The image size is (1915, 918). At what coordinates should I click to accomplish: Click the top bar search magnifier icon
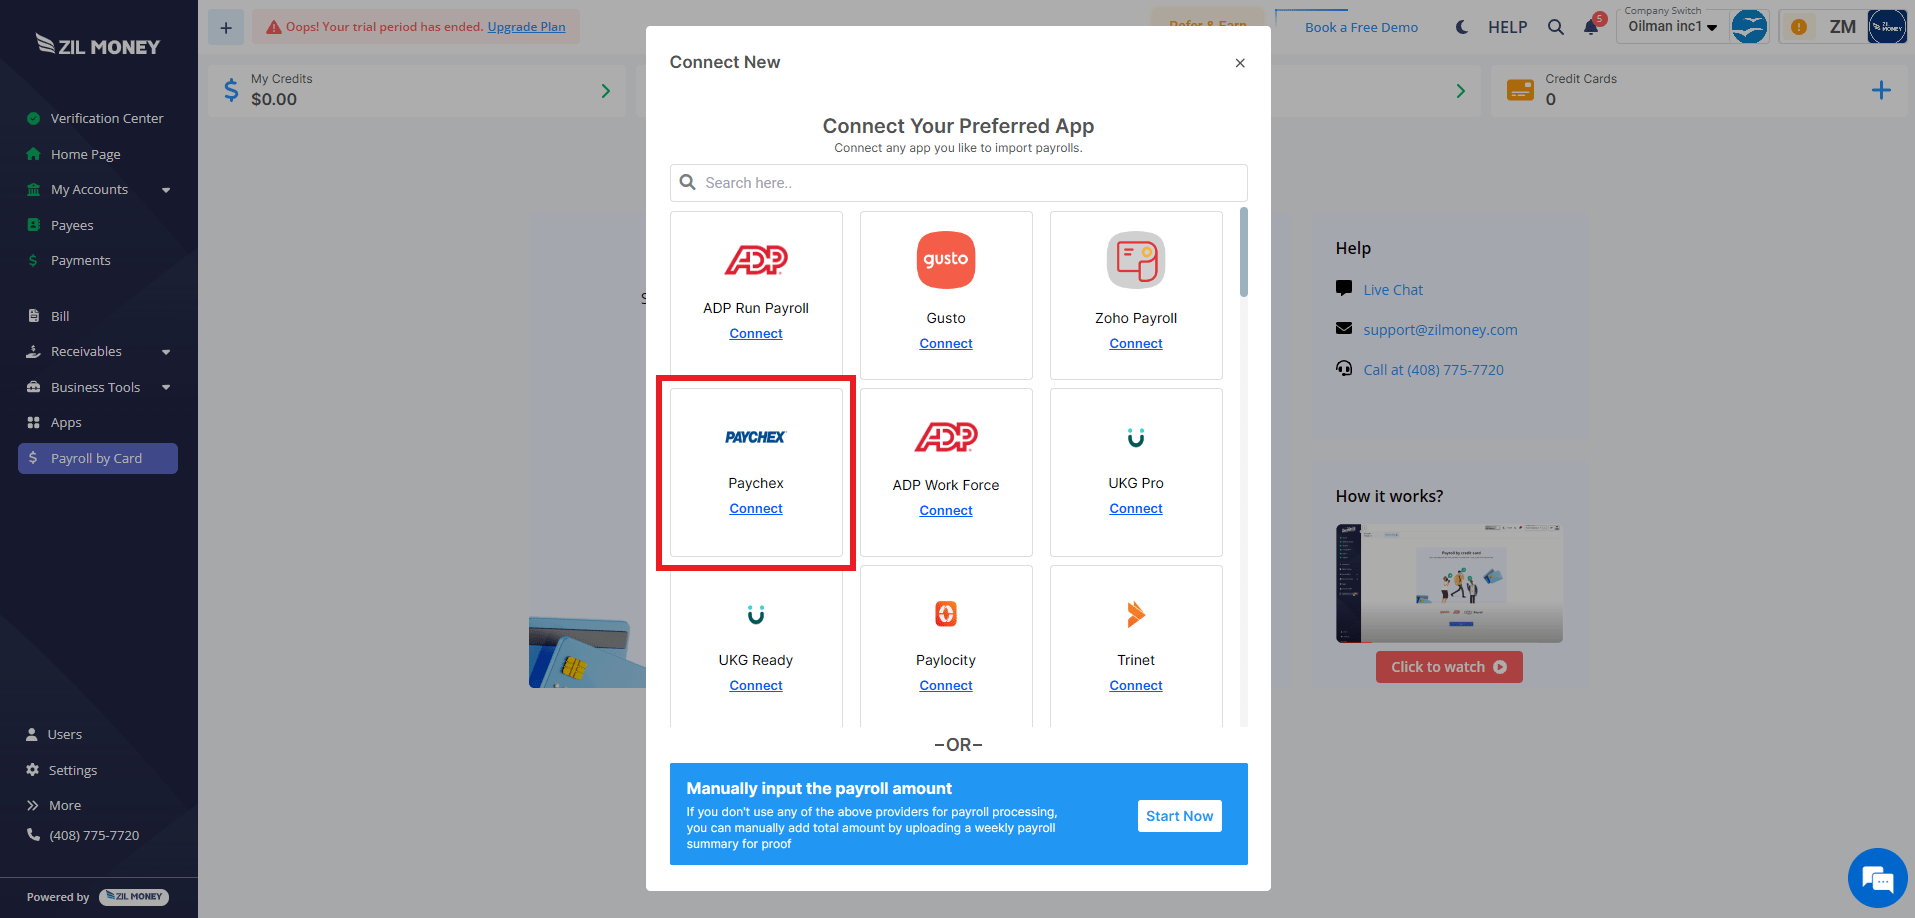(x=1556, y=27)
